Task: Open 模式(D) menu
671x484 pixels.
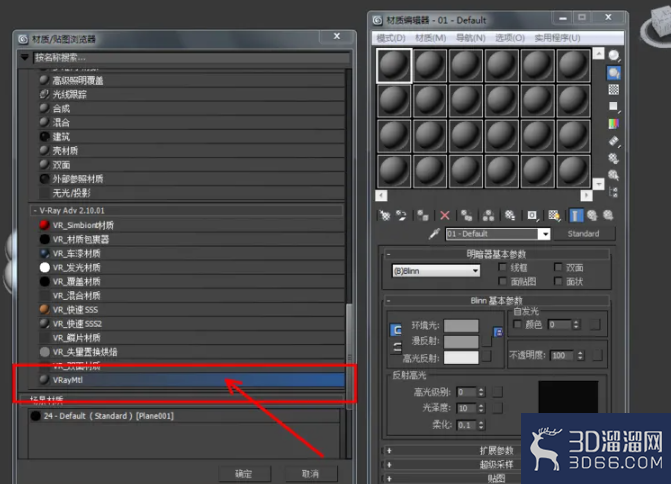Action: point(391,38)
